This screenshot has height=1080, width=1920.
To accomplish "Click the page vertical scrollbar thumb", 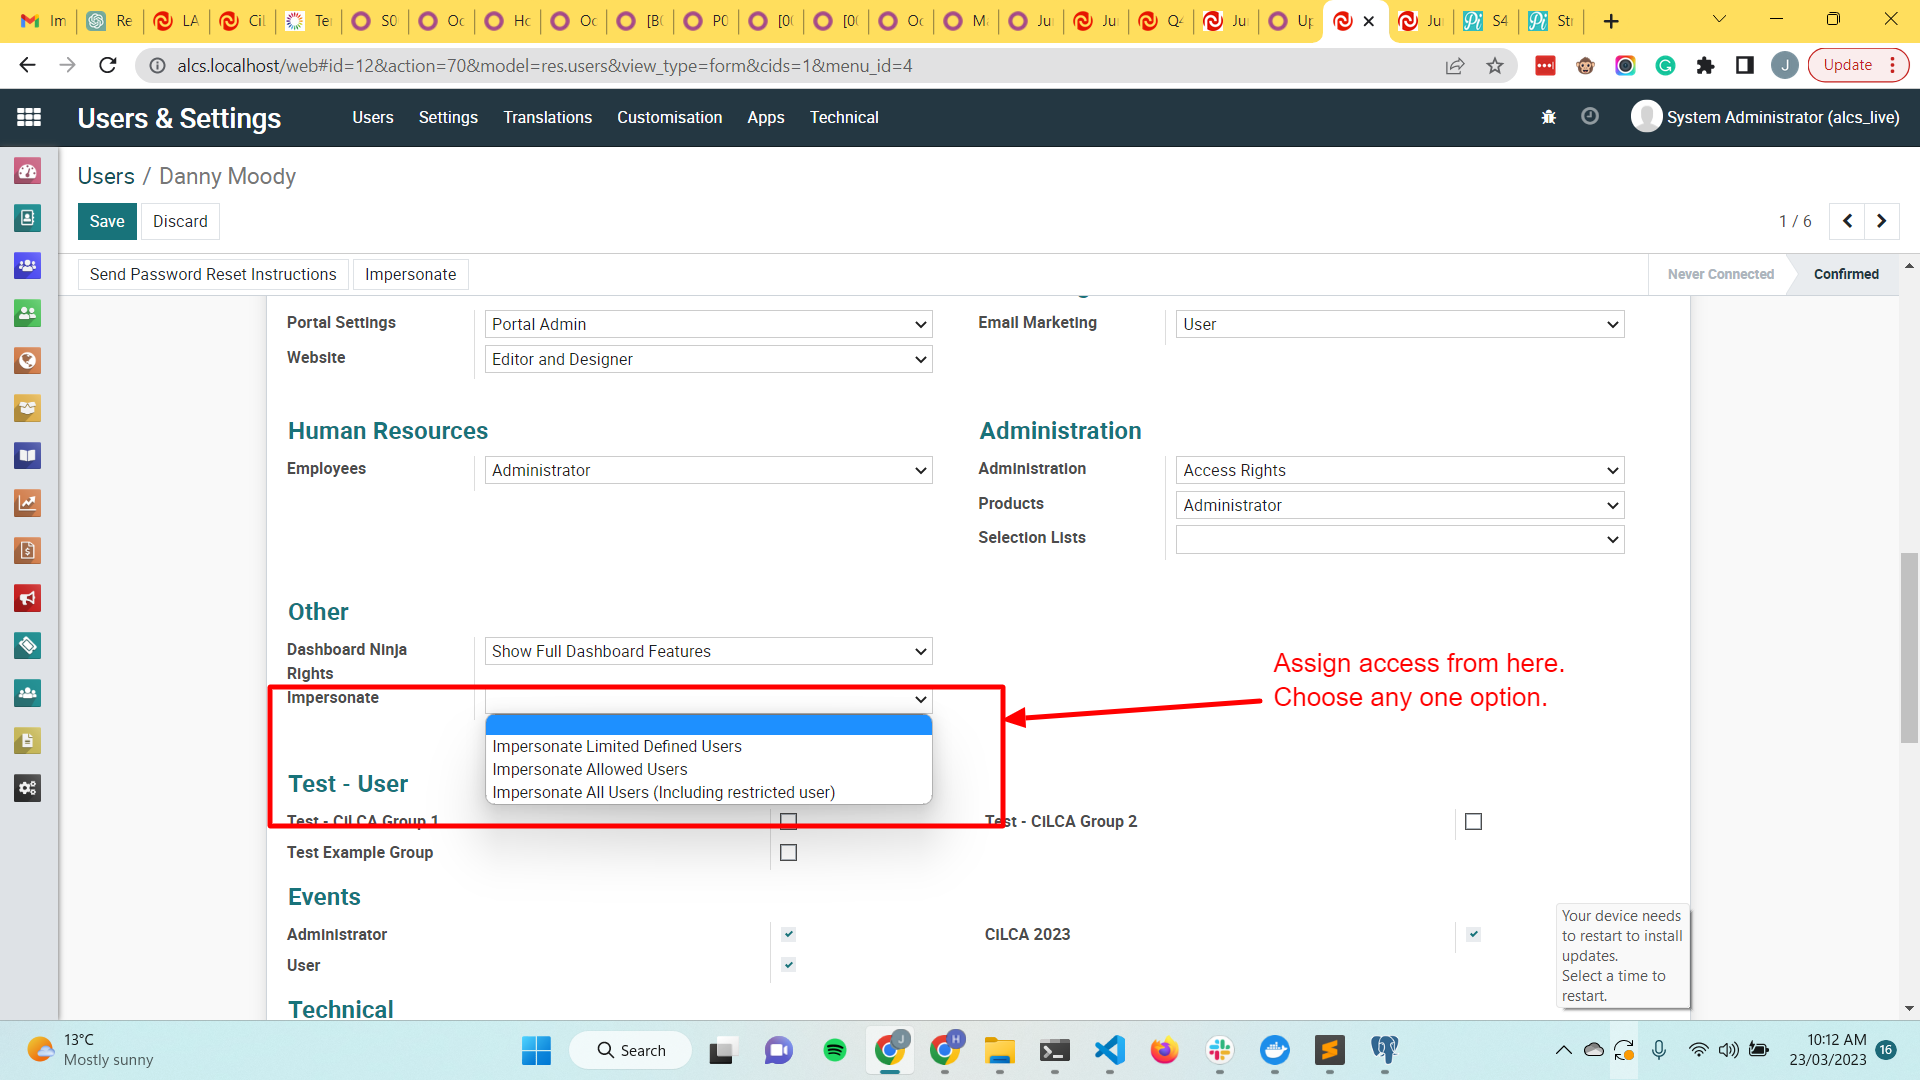I will (x=1909, y=647).
